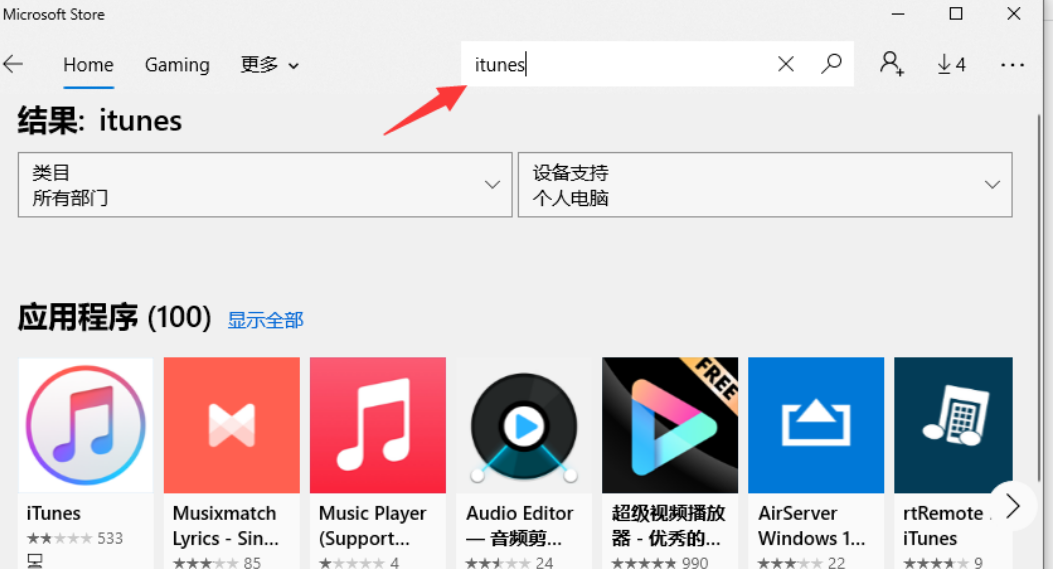Expand the 更多 menu in navigation
Image resolution: width=1063 pixels, height=569 pixels.
click(269, 65)
